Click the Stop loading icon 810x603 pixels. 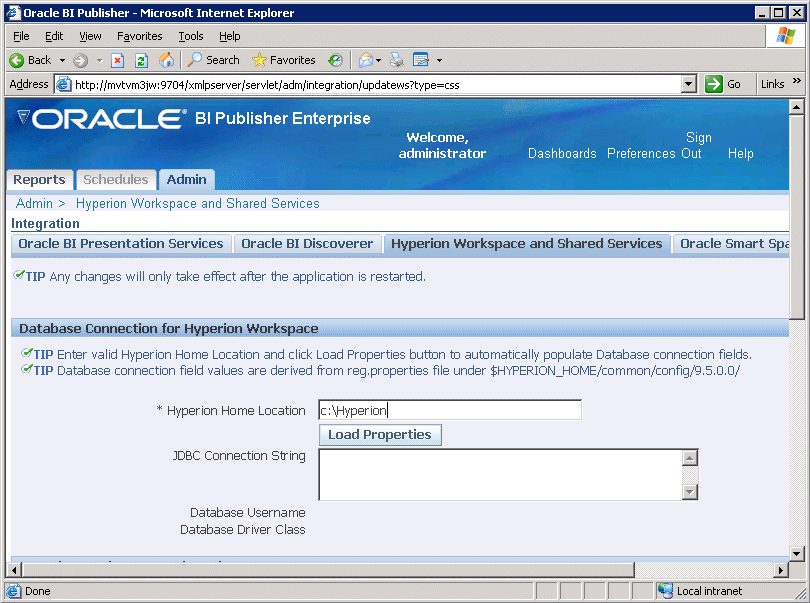[x=118, y=60]
